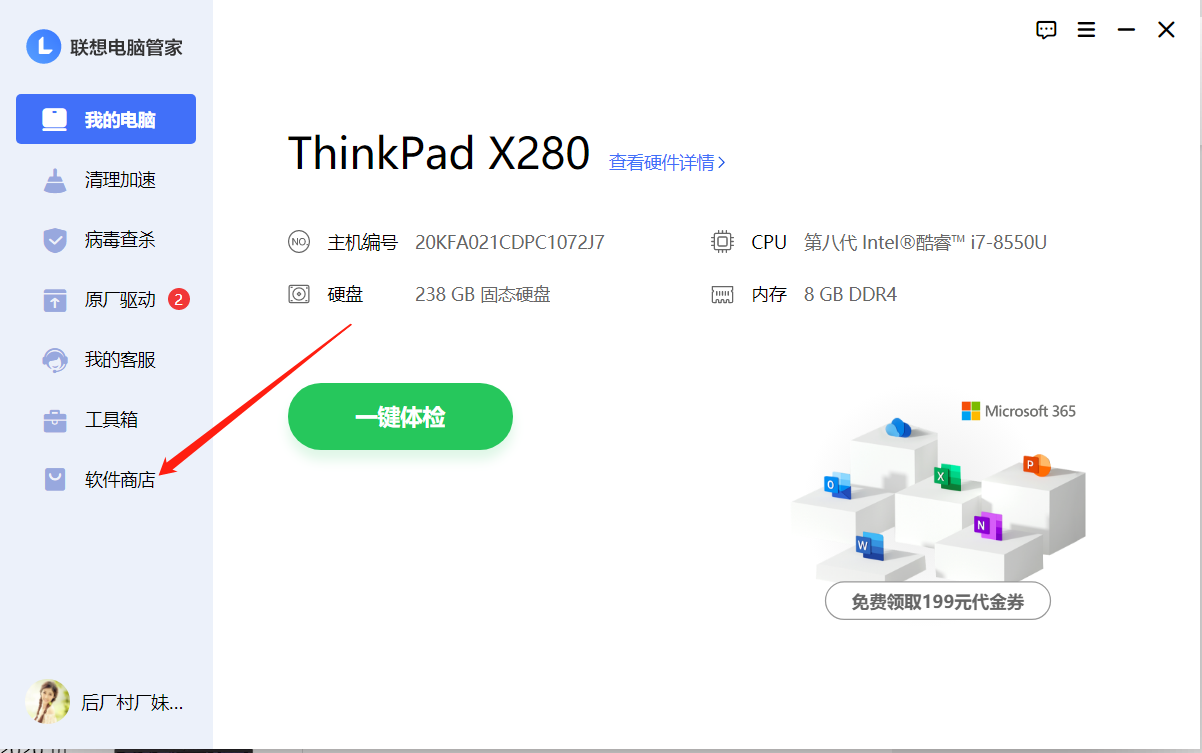
Task: Claim 免费领取199元代金券 voucher
Action: (x=938, y=601)
